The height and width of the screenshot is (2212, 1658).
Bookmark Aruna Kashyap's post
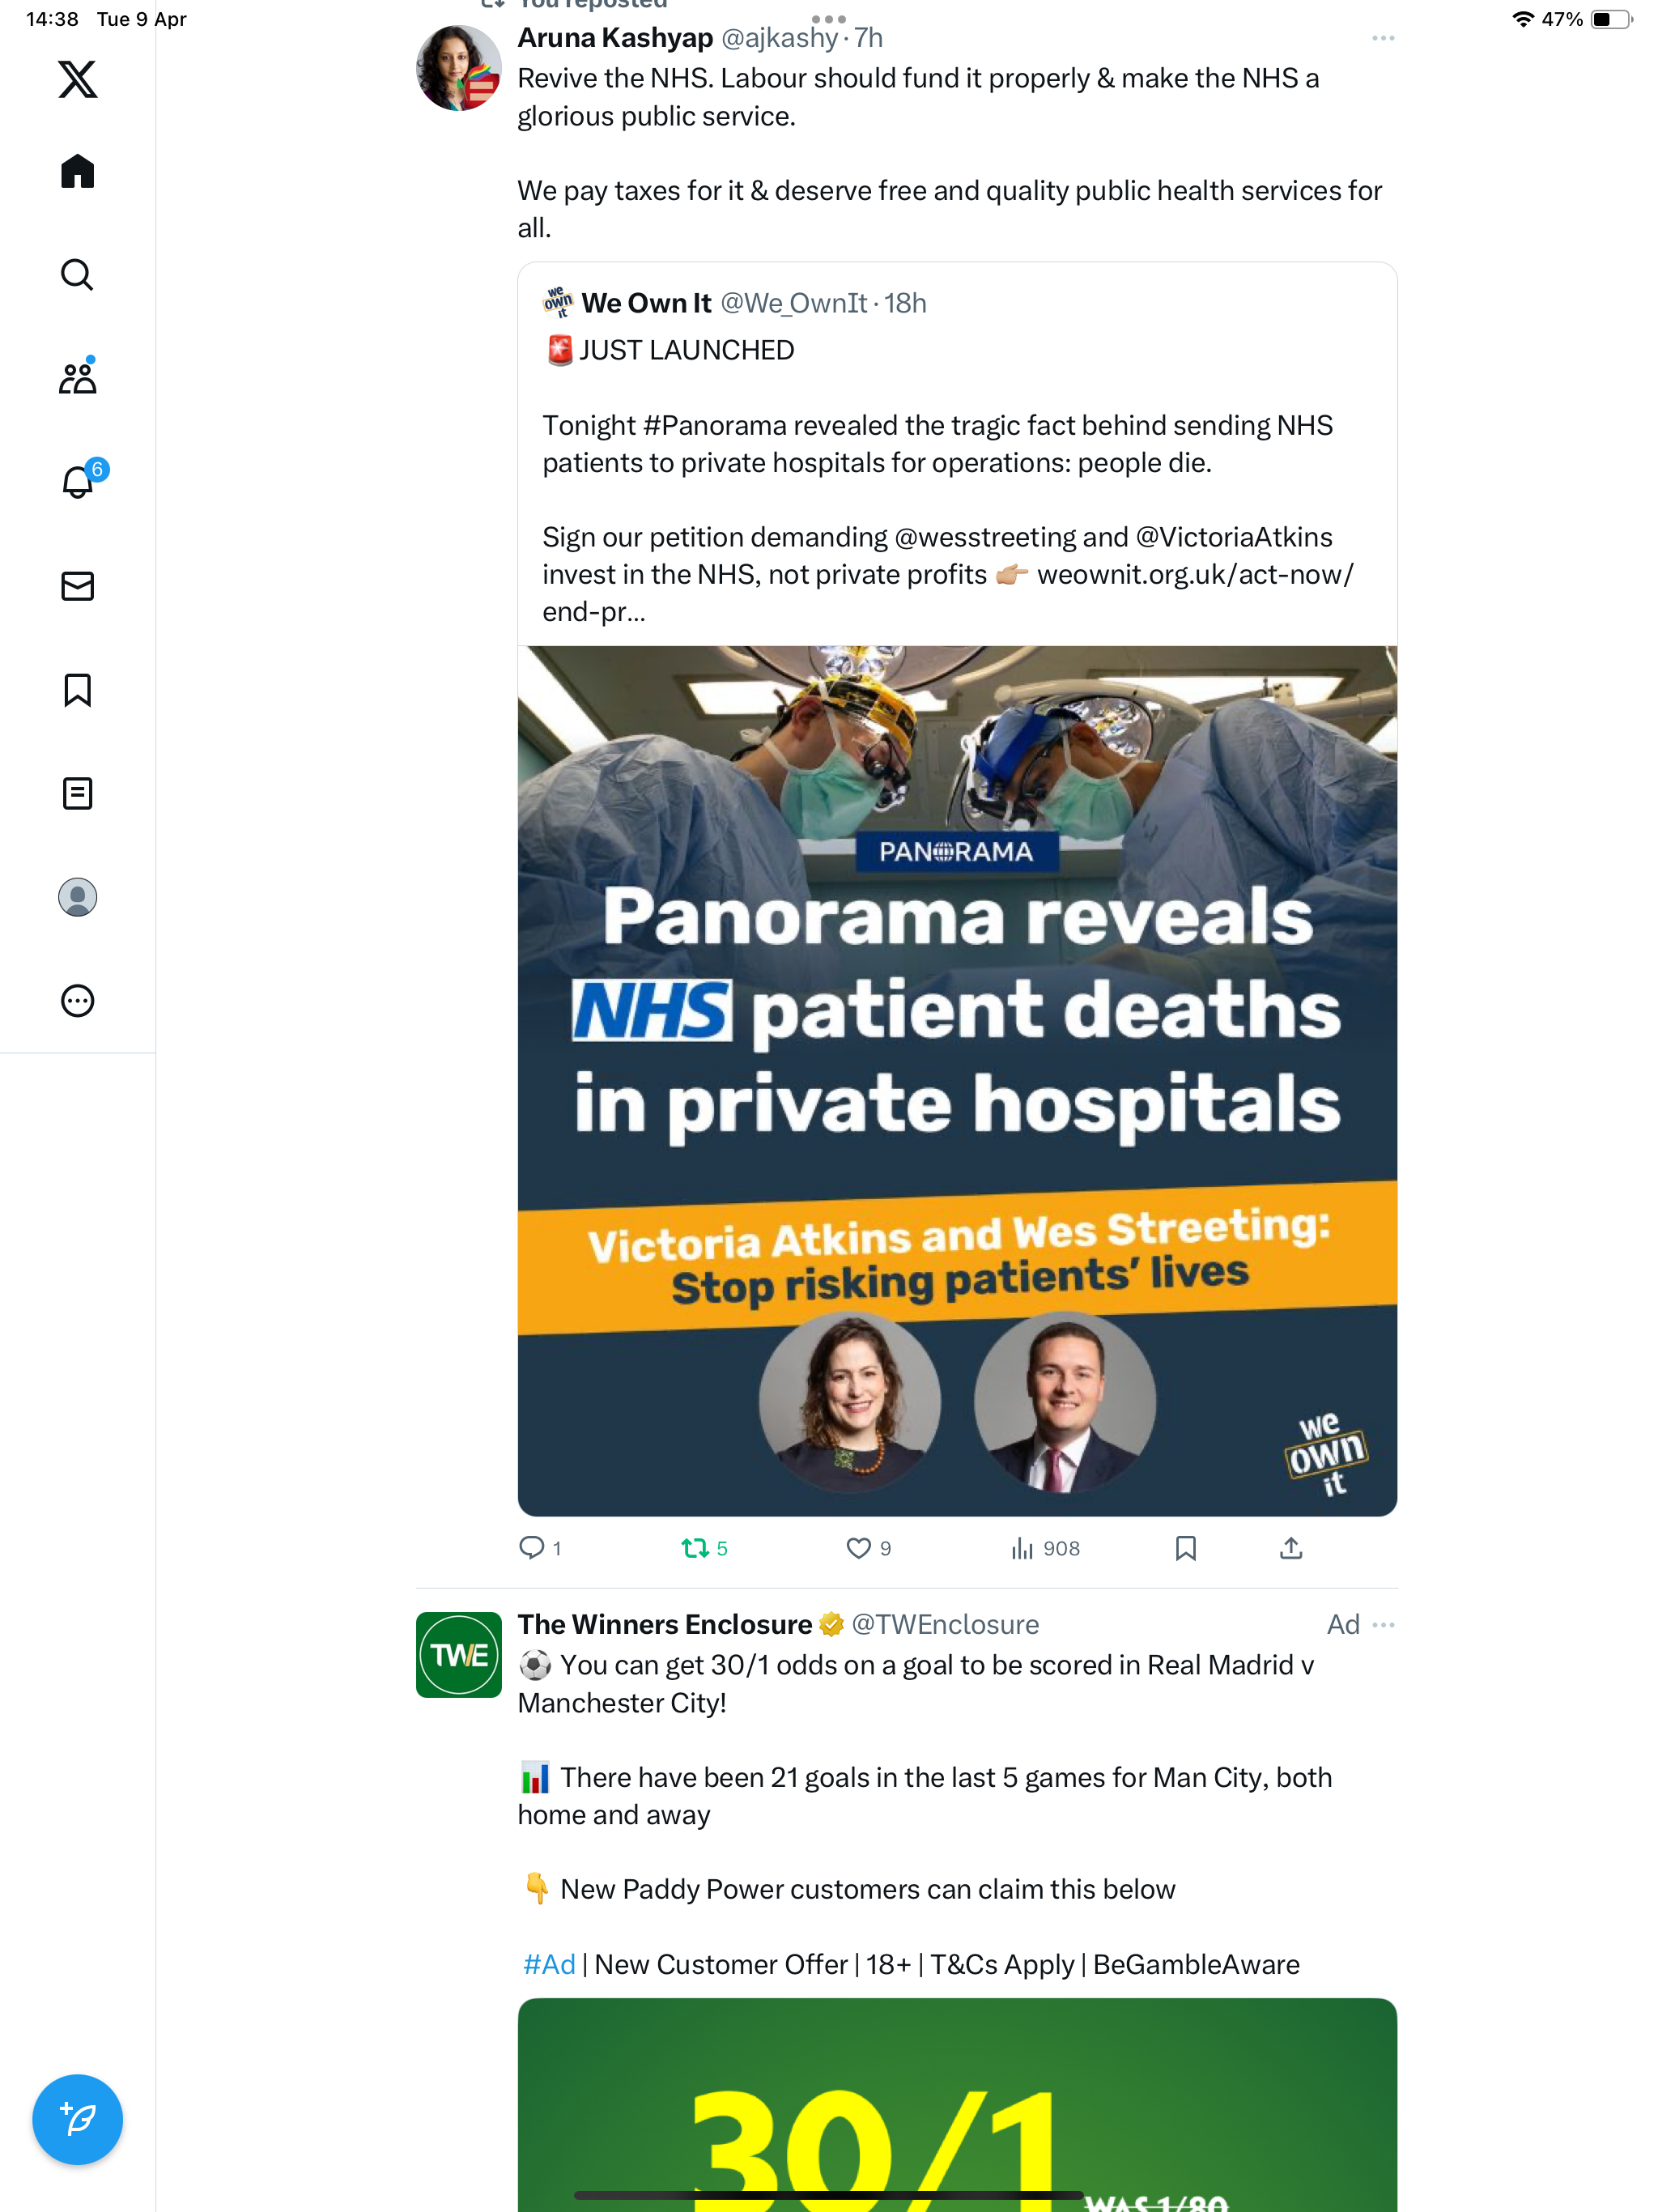tap(1185, 1548)
